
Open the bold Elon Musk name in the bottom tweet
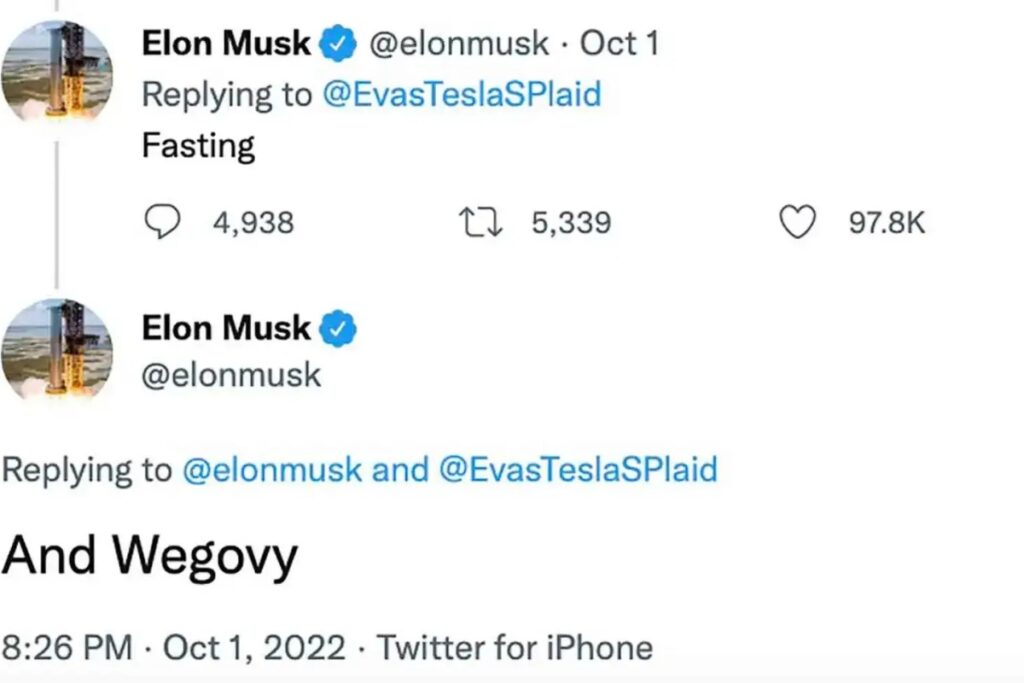227,328
